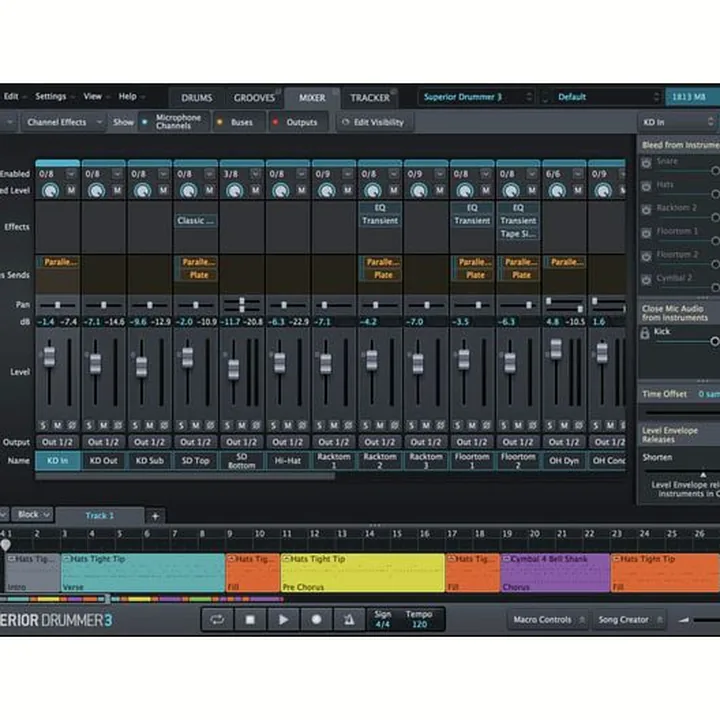Open bleed 6/6 dropdown on OH Dyn
This screenshot has width=720, height=720.
click(x=578, y=174)
